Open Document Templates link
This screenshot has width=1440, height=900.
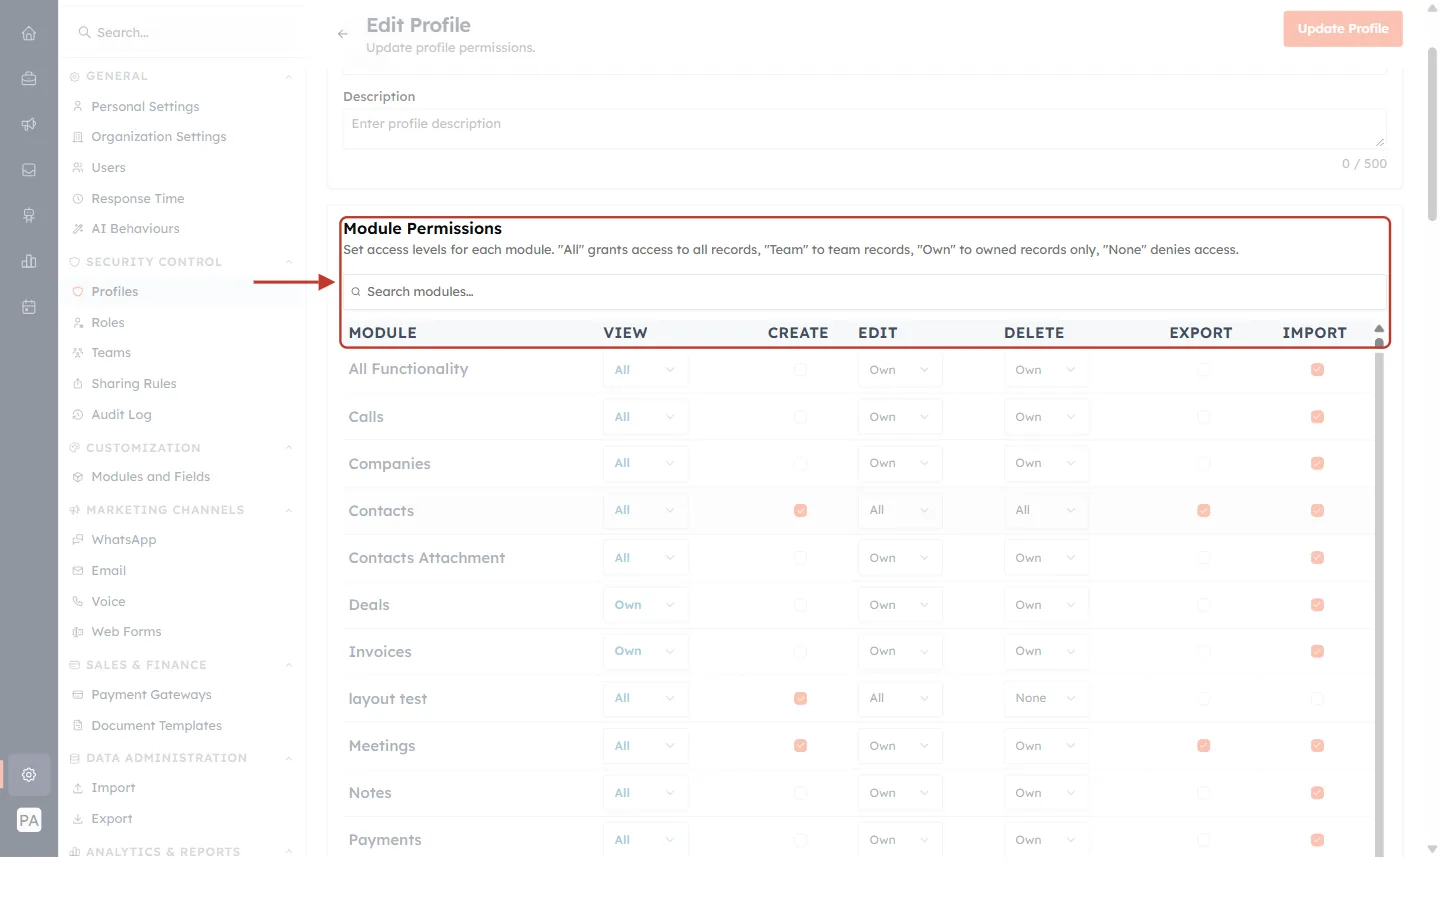click(157, 726)
